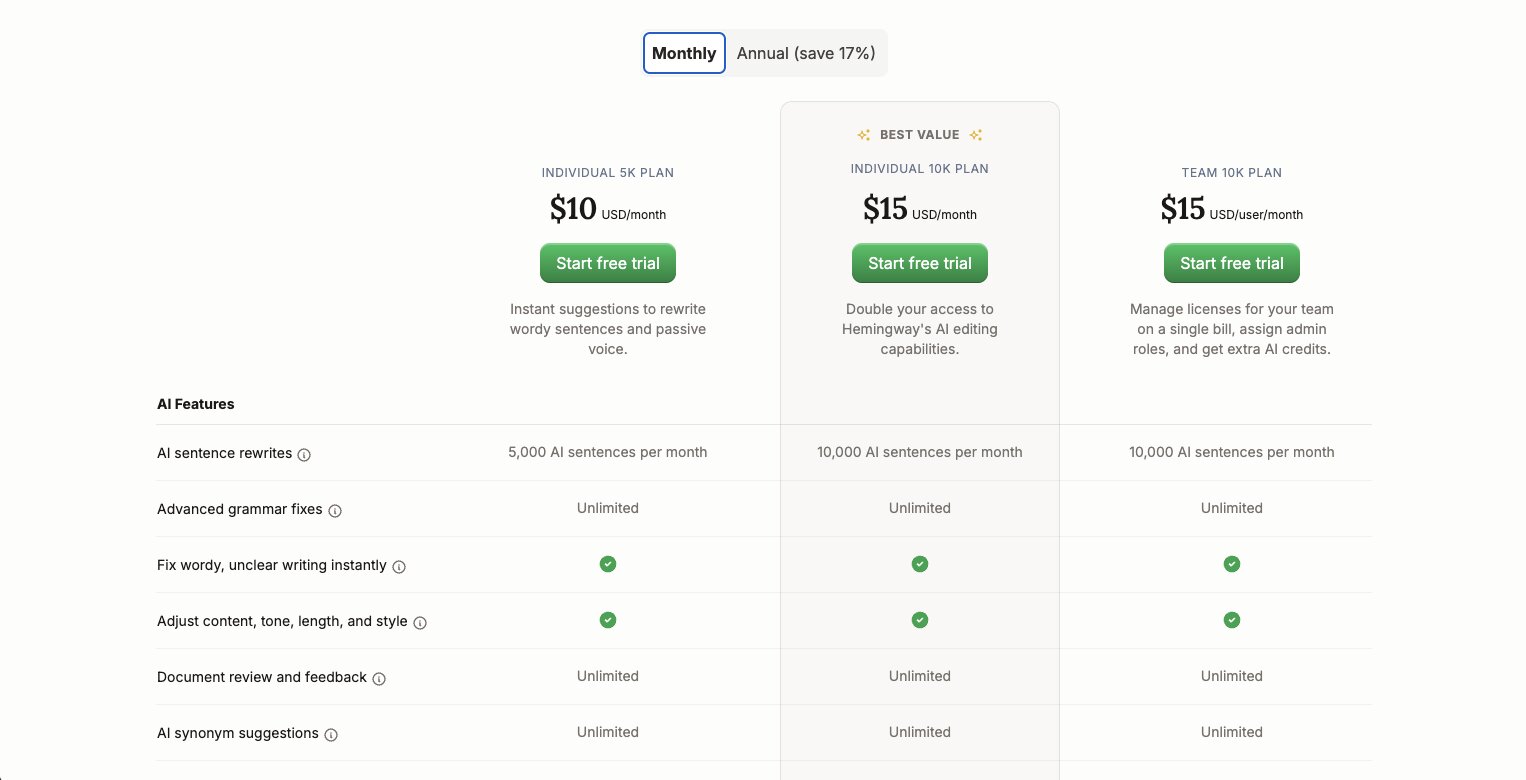This screenshot has height=780, width=1526.
Task: Click the info icon beside Advanced grammar fixes
Action: (x=336, y=510)
